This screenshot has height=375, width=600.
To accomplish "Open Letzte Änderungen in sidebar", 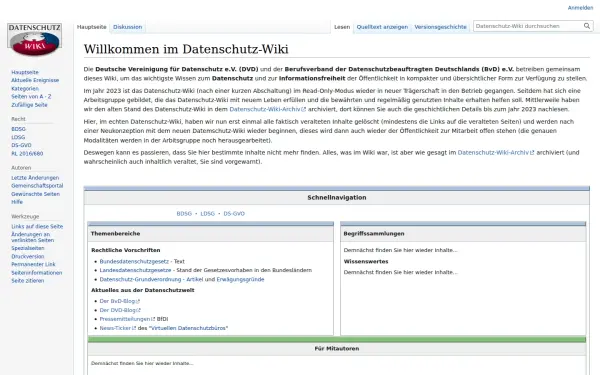I will tap(35, 178).
